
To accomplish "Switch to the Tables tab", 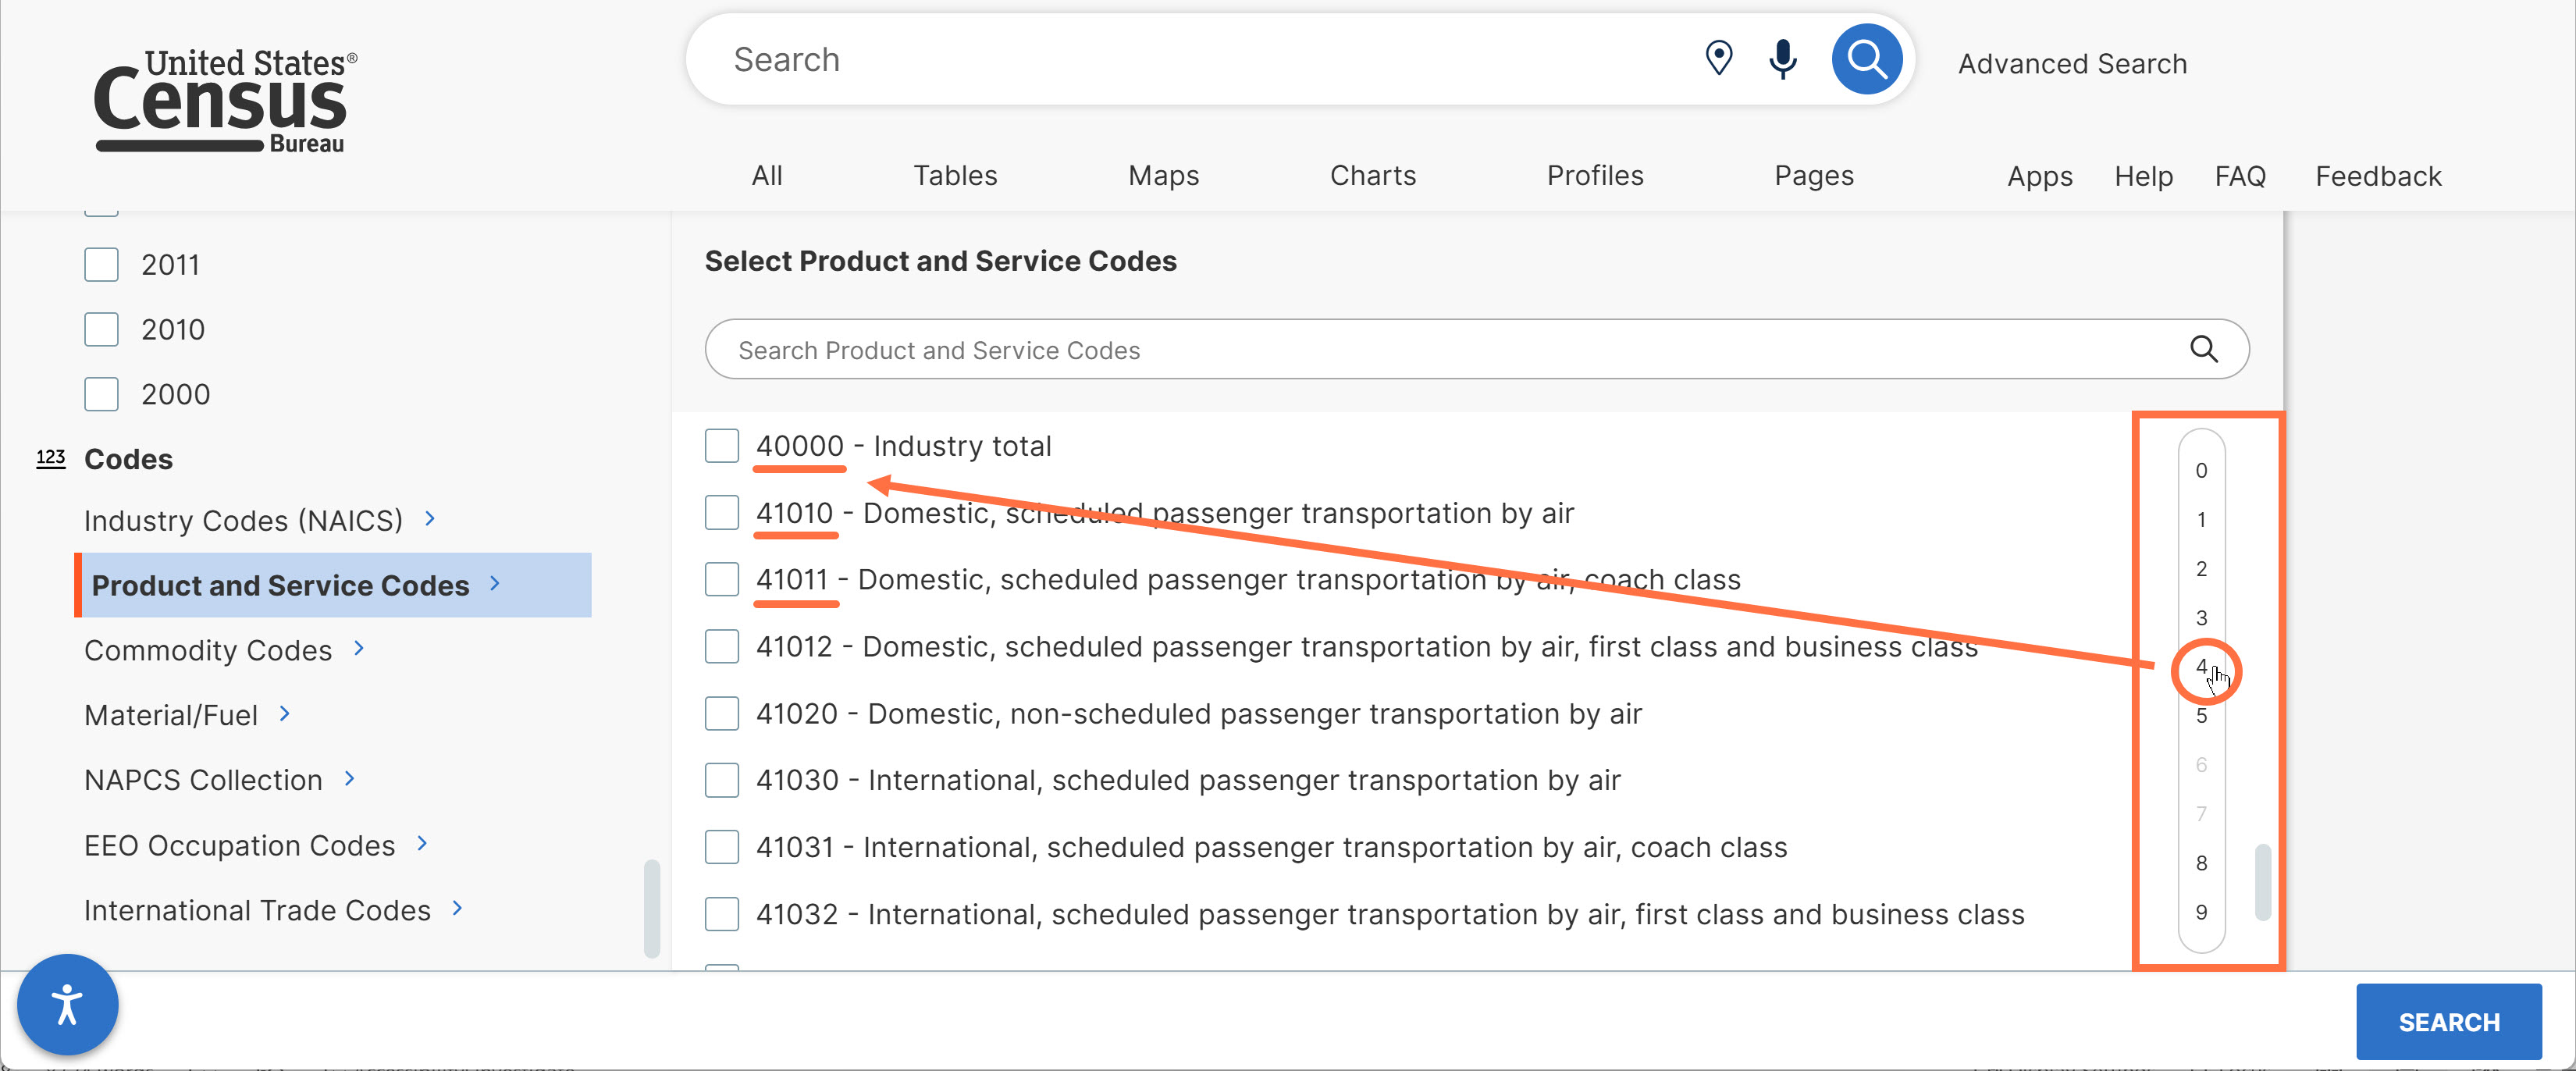I will pyautogui.click(x=954, y=176).
